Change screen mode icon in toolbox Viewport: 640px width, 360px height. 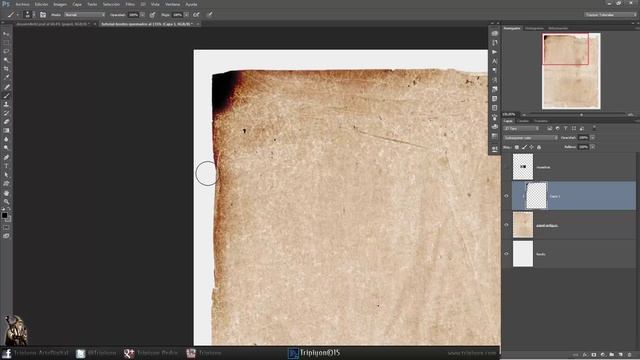pos(6,236)
